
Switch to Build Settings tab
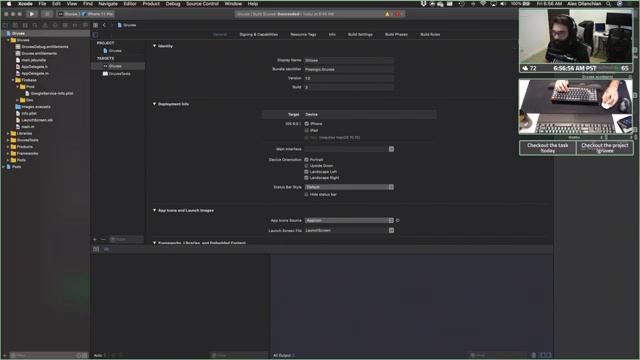click(x=360, y=35)
